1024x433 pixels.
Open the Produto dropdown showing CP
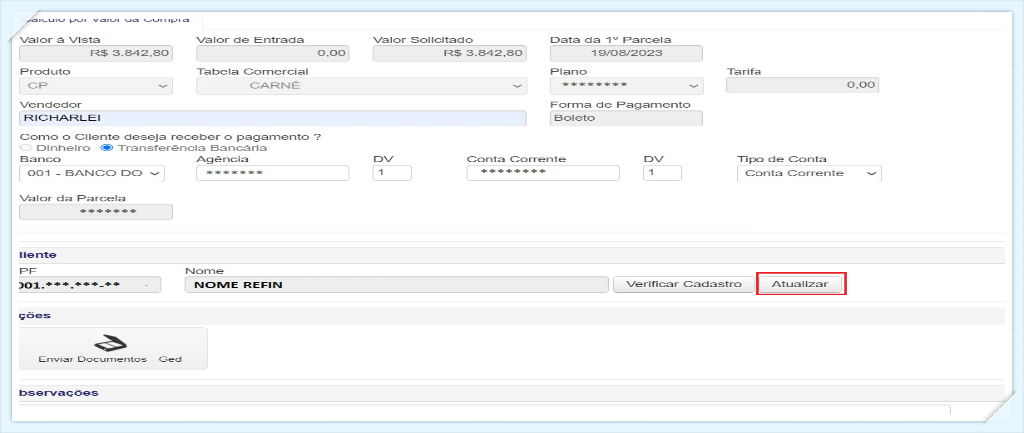pos(96,86)
